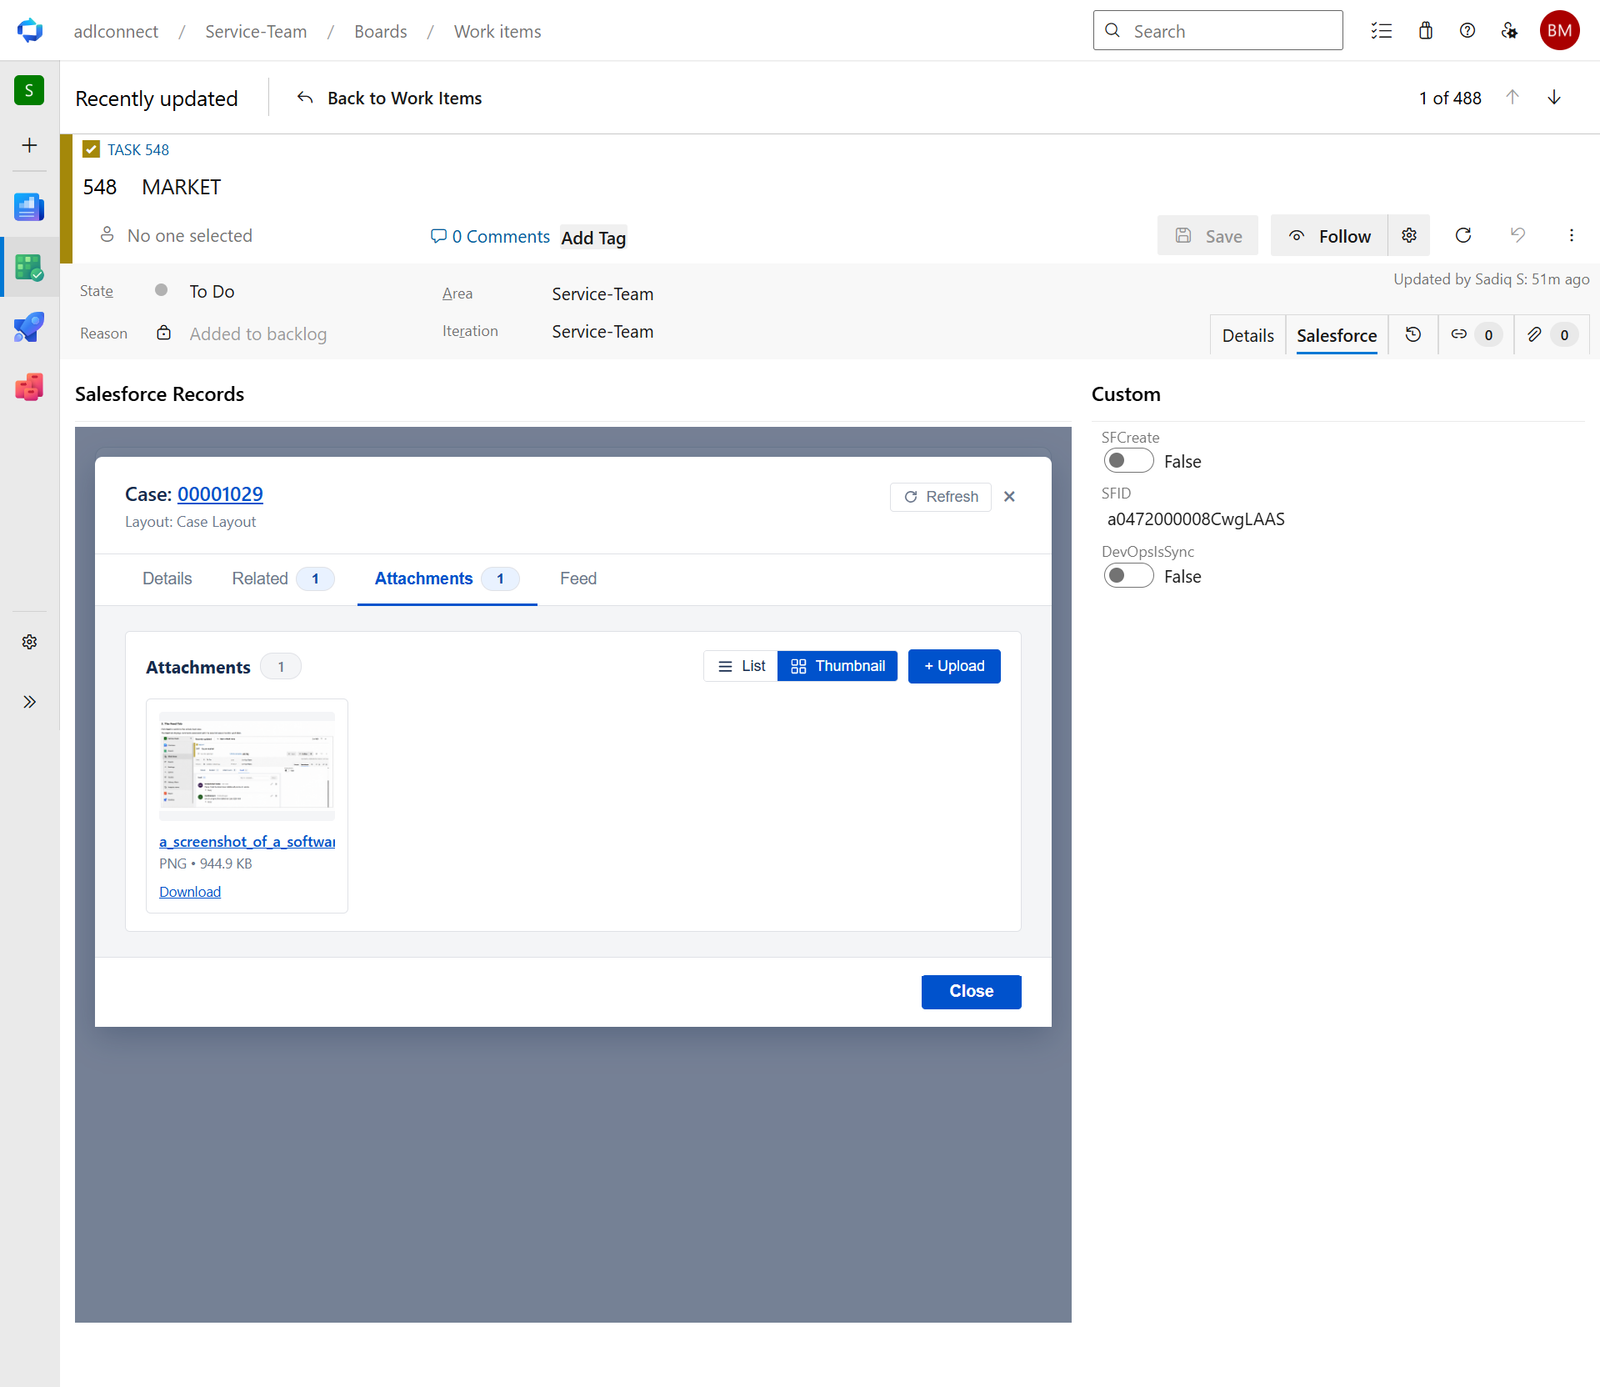
Task: Switch attachments to Thumbnail view
Action: click(x=838, y=666)
